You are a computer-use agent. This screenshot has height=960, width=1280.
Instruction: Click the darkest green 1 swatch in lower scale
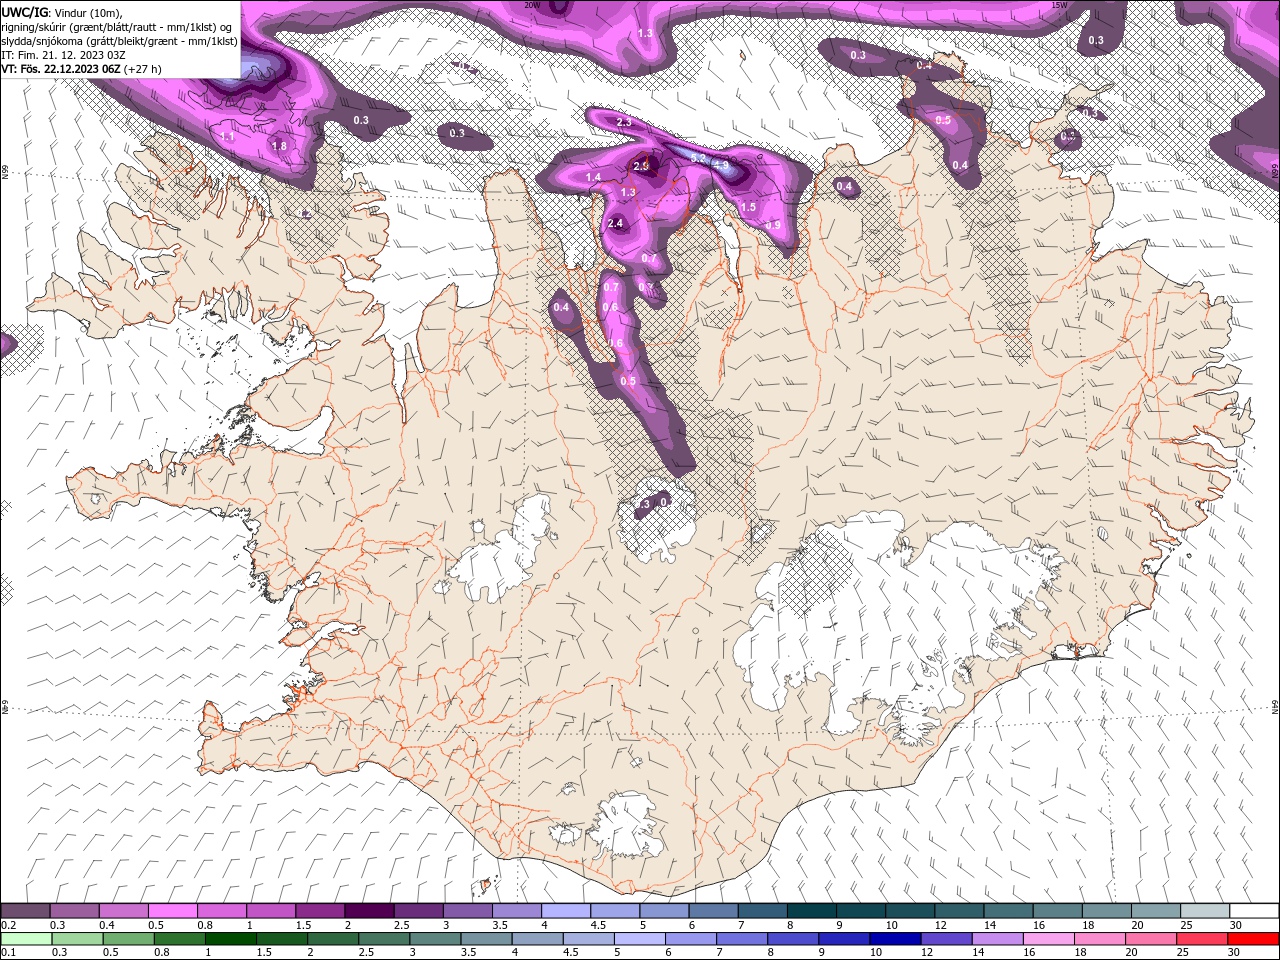coord(229,939)
